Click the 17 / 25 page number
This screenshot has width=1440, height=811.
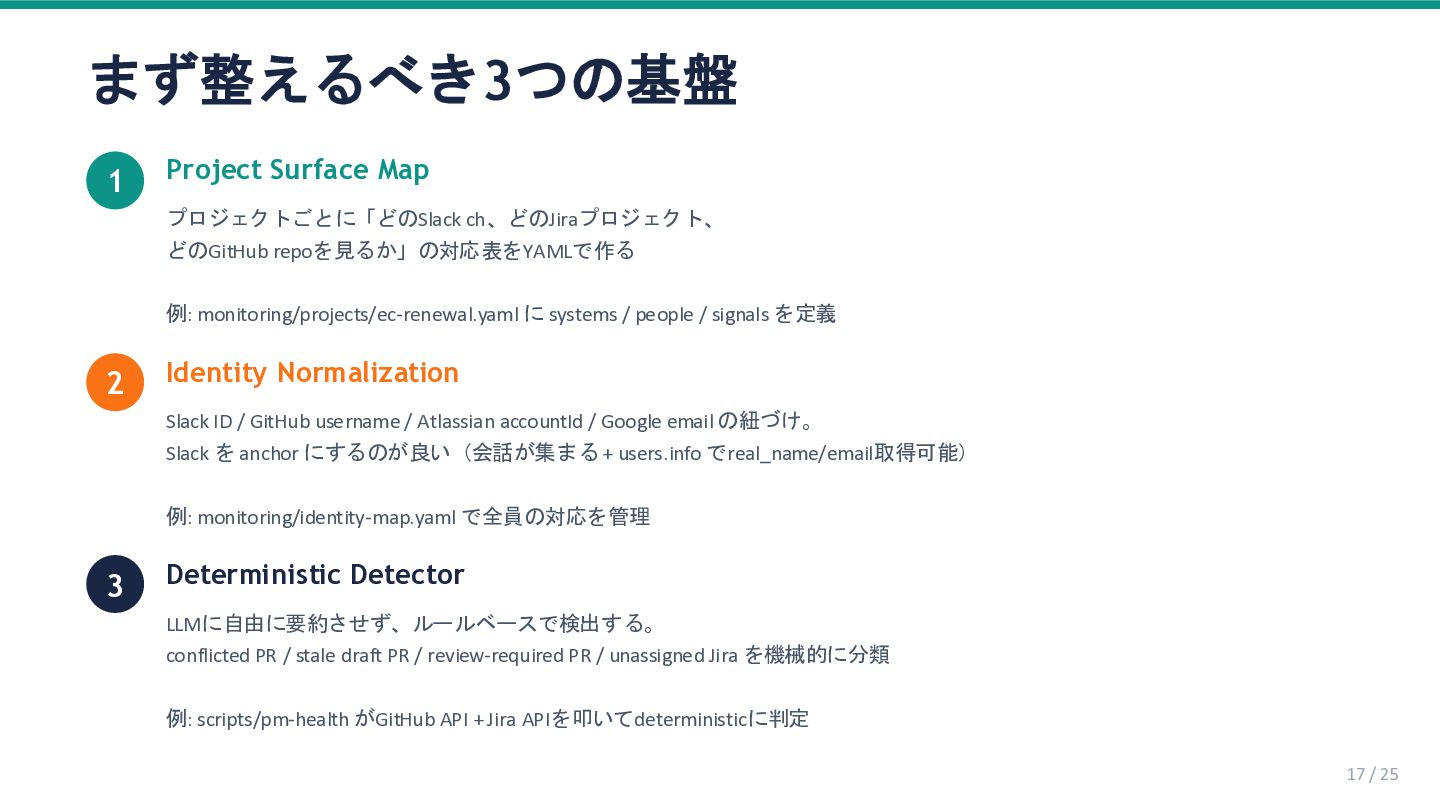1372,774
